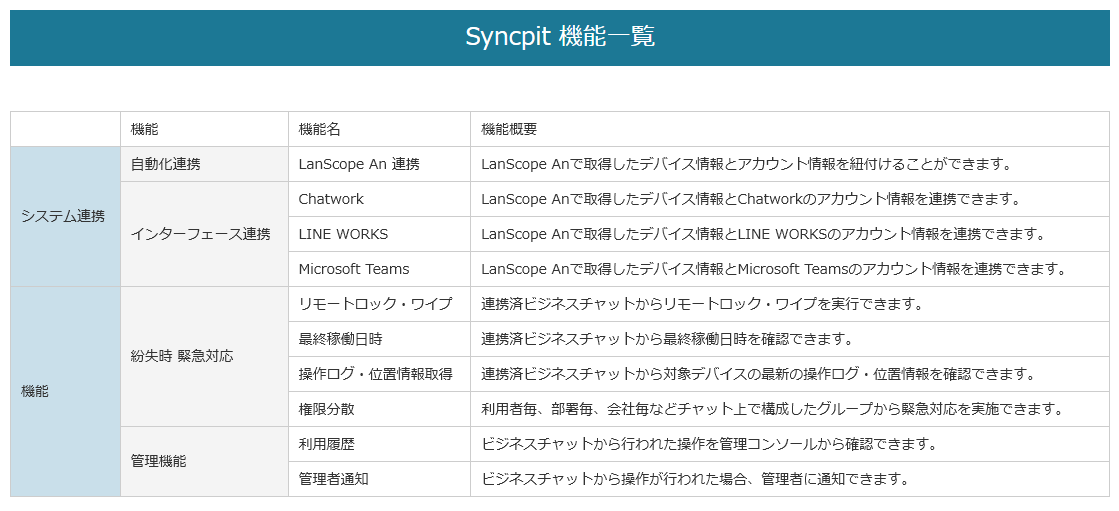Click the description '最終稼働日時を確認できます'

789,339
